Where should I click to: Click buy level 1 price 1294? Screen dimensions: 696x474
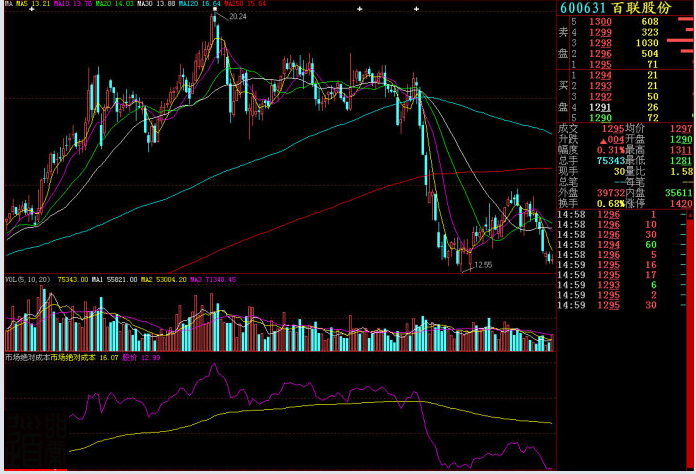[600, 75]
